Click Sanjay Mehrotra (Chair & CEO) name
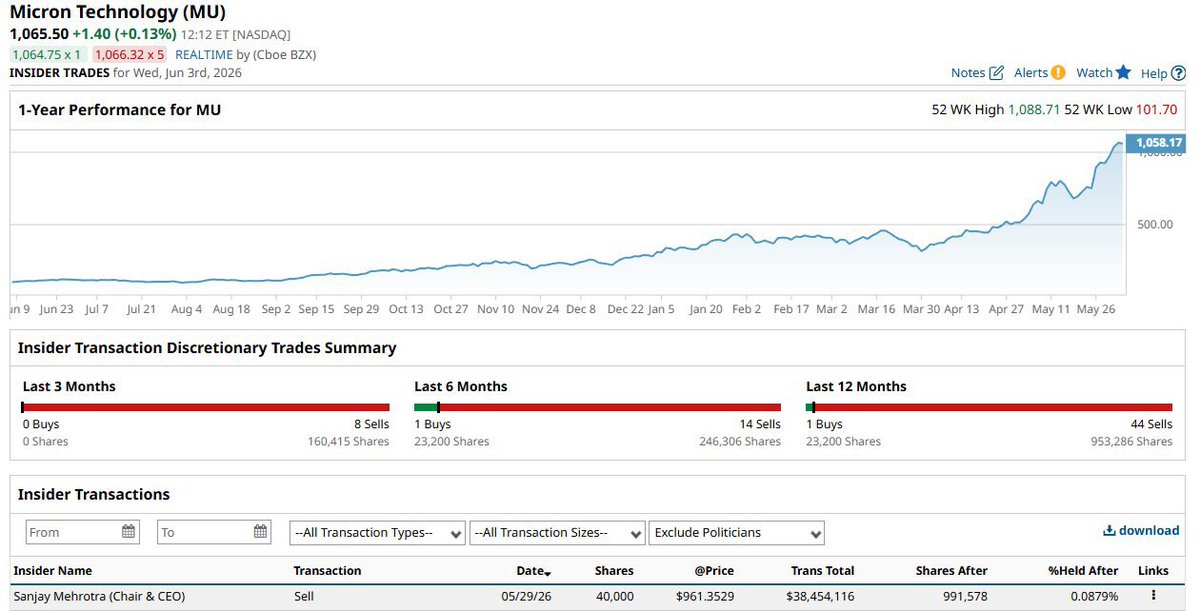Screen dimensions: 1200x611 (x=99, y=596)
